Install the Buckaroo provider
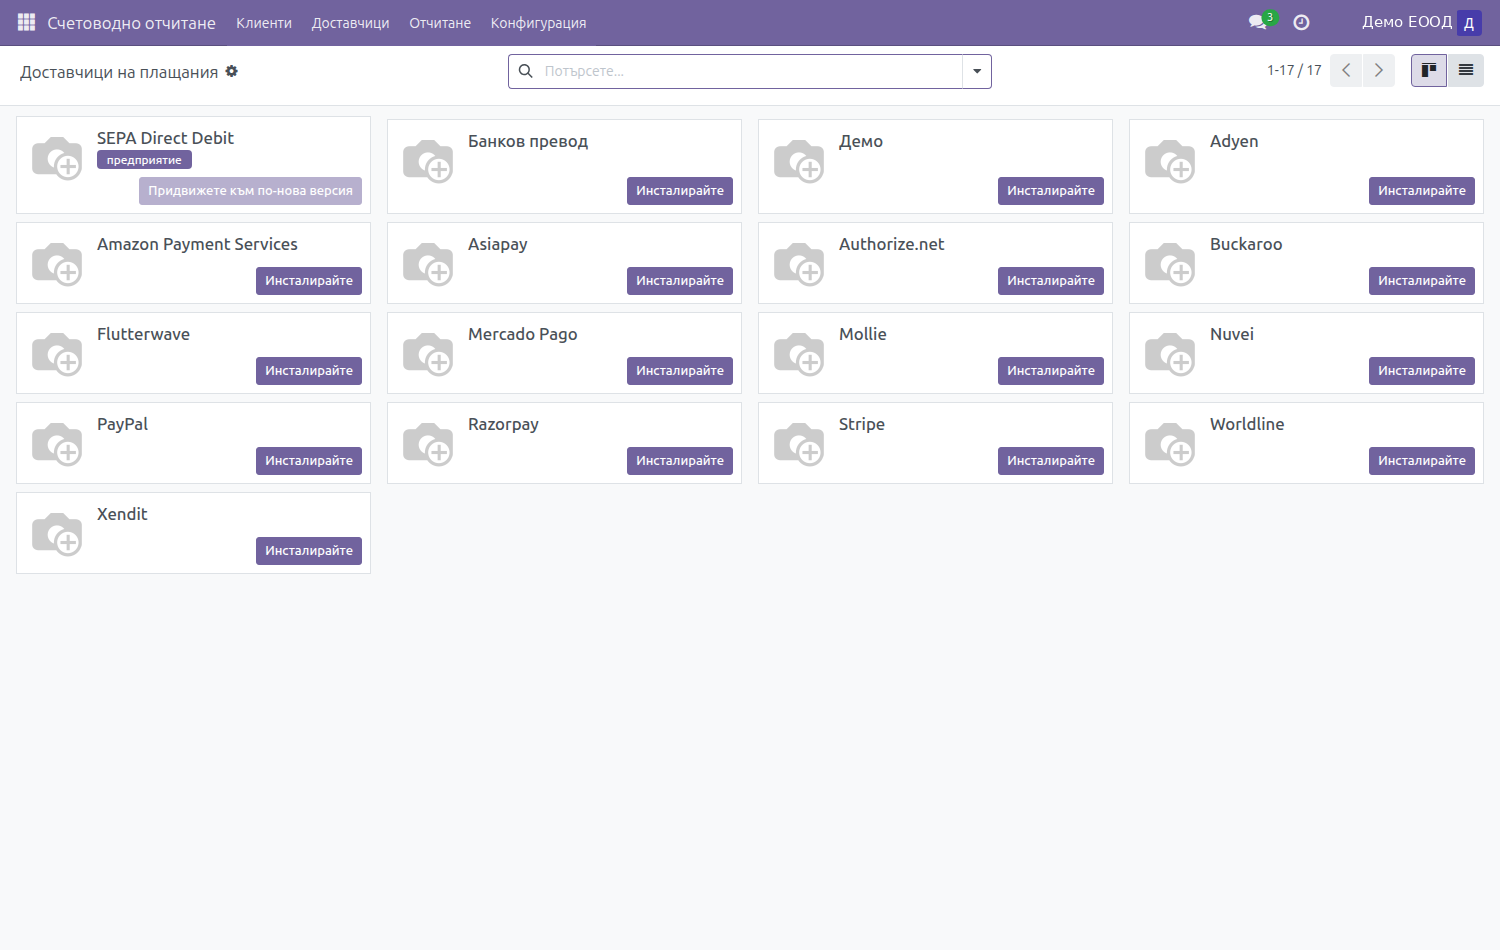The height and width of the screenshot is (950, 1500). [x=1422, y=281]
